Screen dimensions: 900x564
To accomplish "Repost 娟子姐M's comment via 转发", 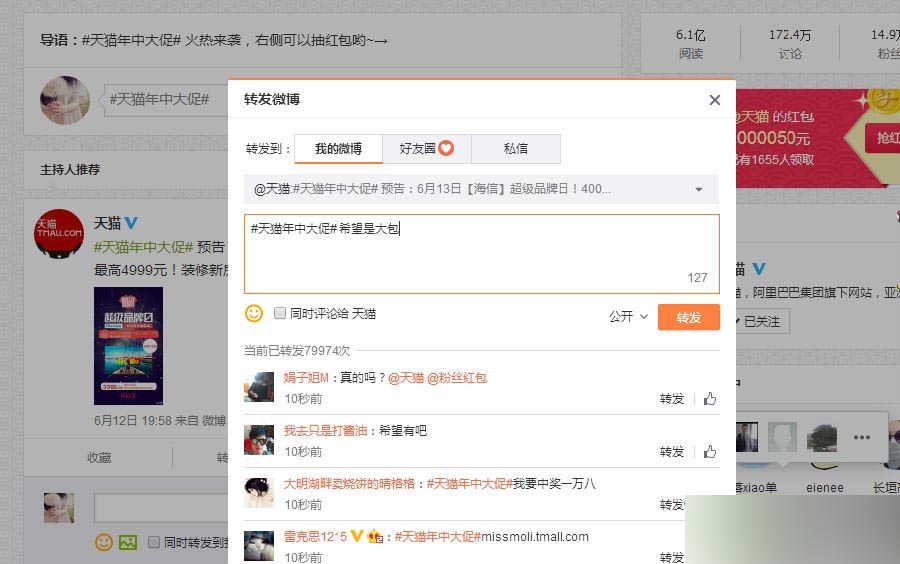I will (672, 399).
